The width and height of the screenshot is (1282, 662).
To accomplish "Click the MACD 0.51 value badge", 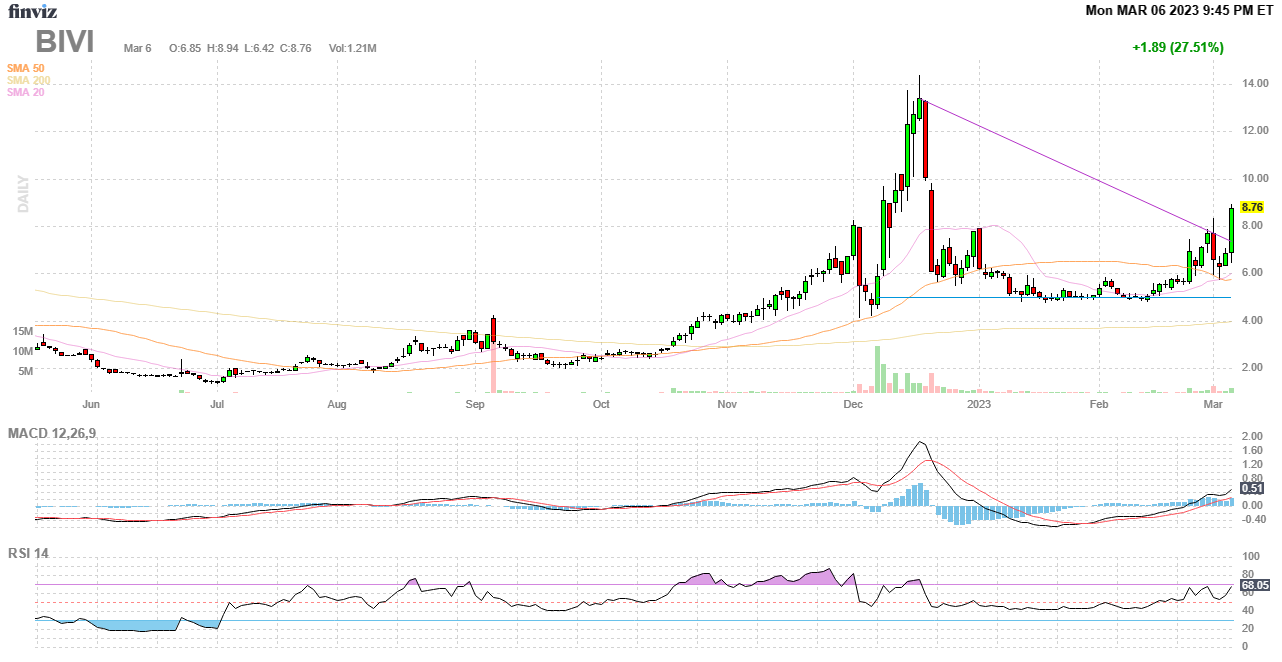I will click(x=1252, y=488).
